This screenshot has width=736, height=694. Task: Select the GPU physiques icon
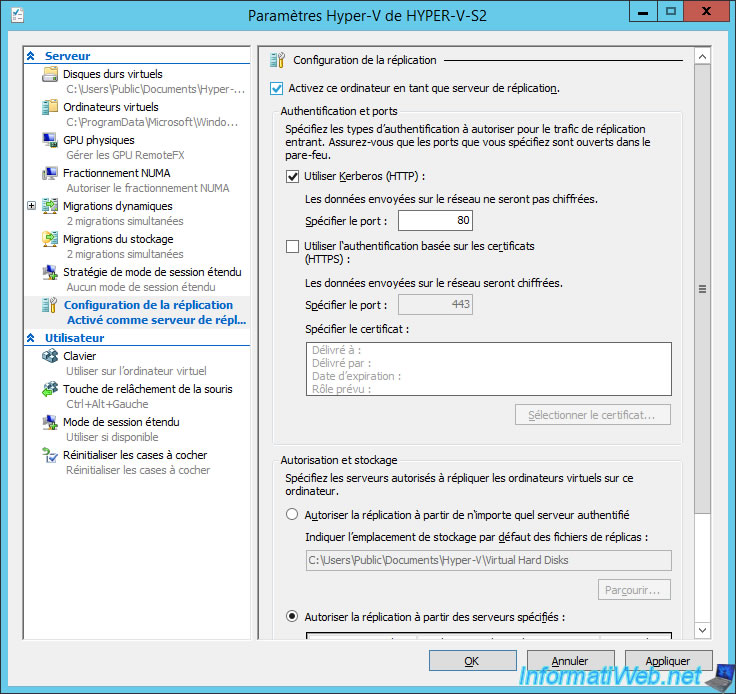pos(50,141)
